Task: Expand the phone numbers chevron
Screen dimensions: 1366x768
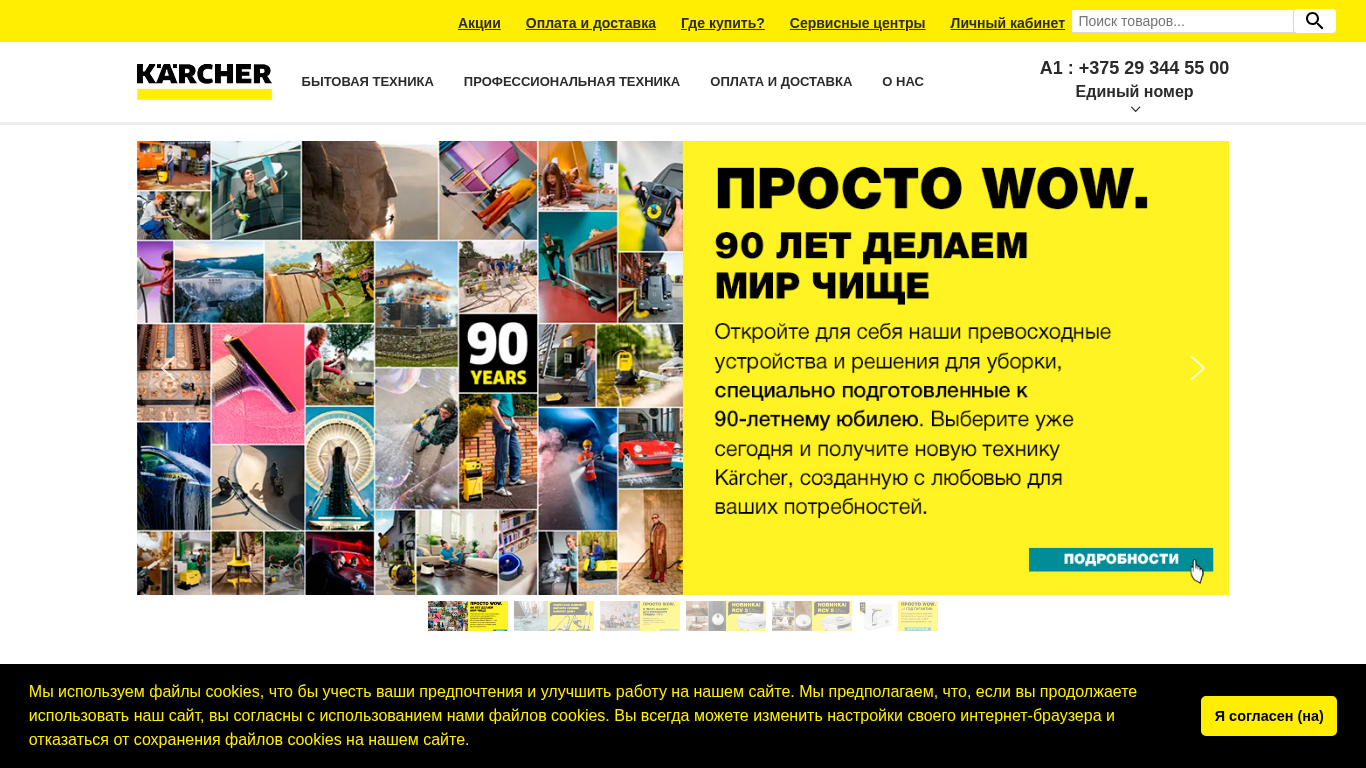Action: pyautogui.click(x=1135, y=109)
